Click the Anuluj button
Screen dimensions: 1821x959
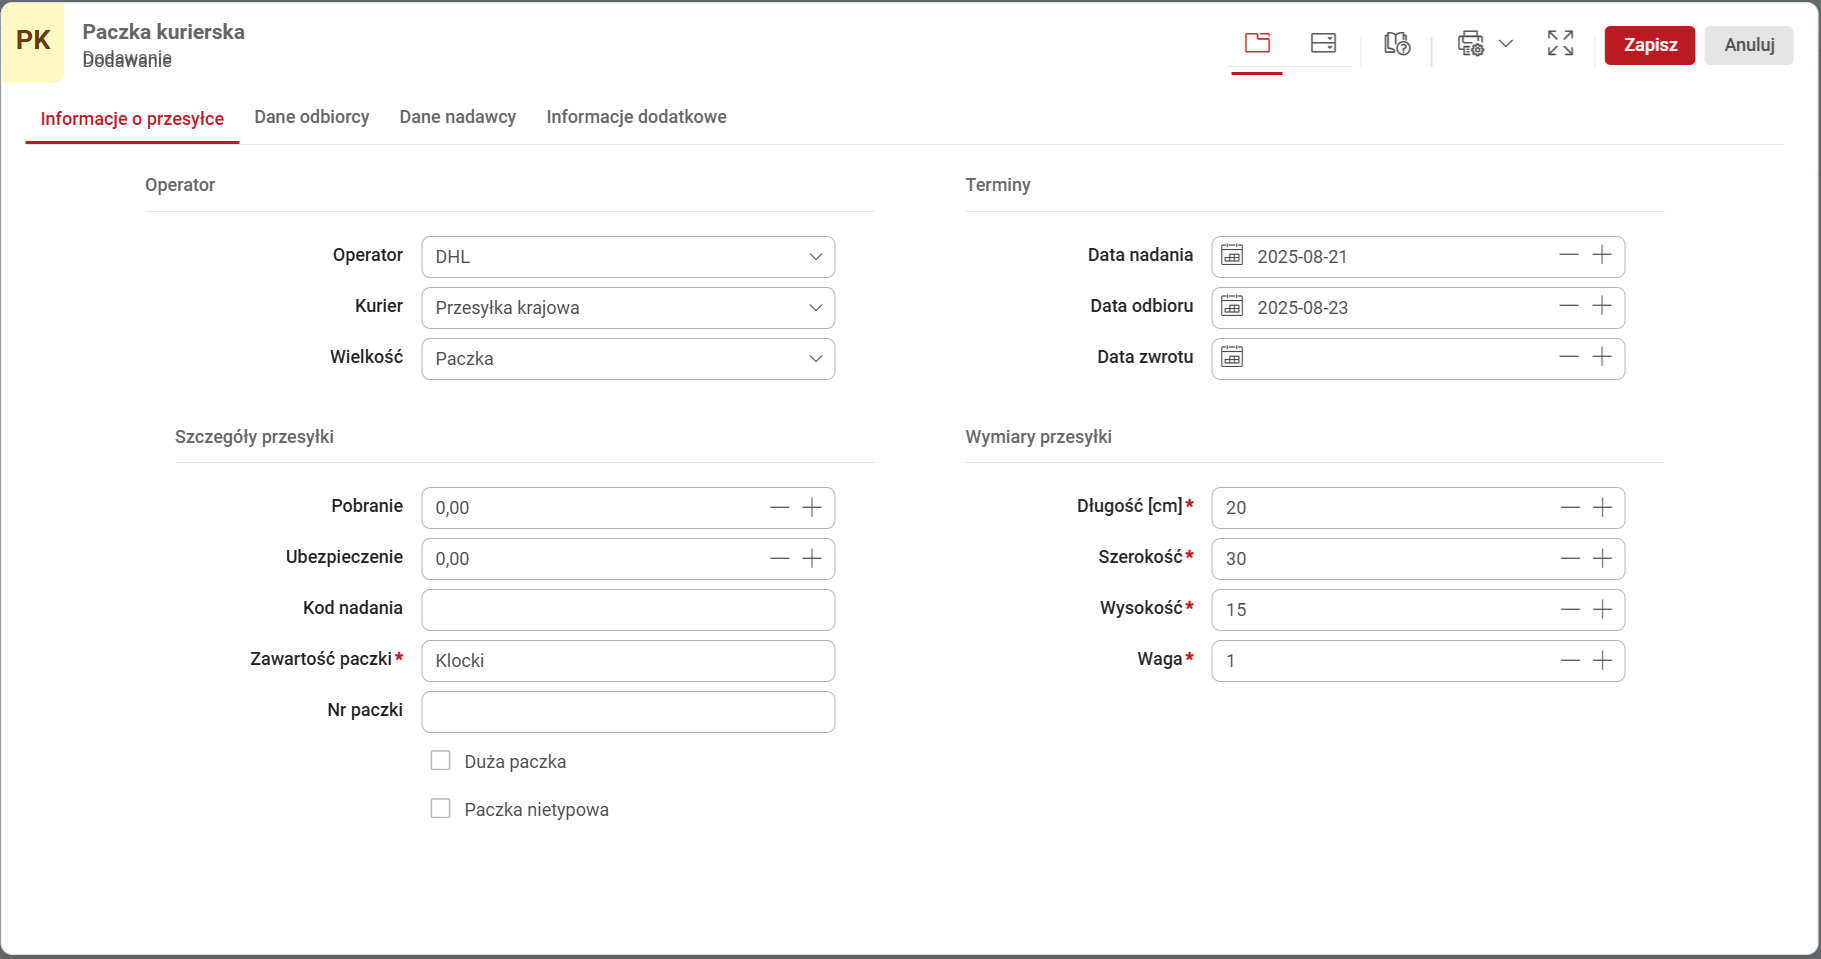point(1748,45)
